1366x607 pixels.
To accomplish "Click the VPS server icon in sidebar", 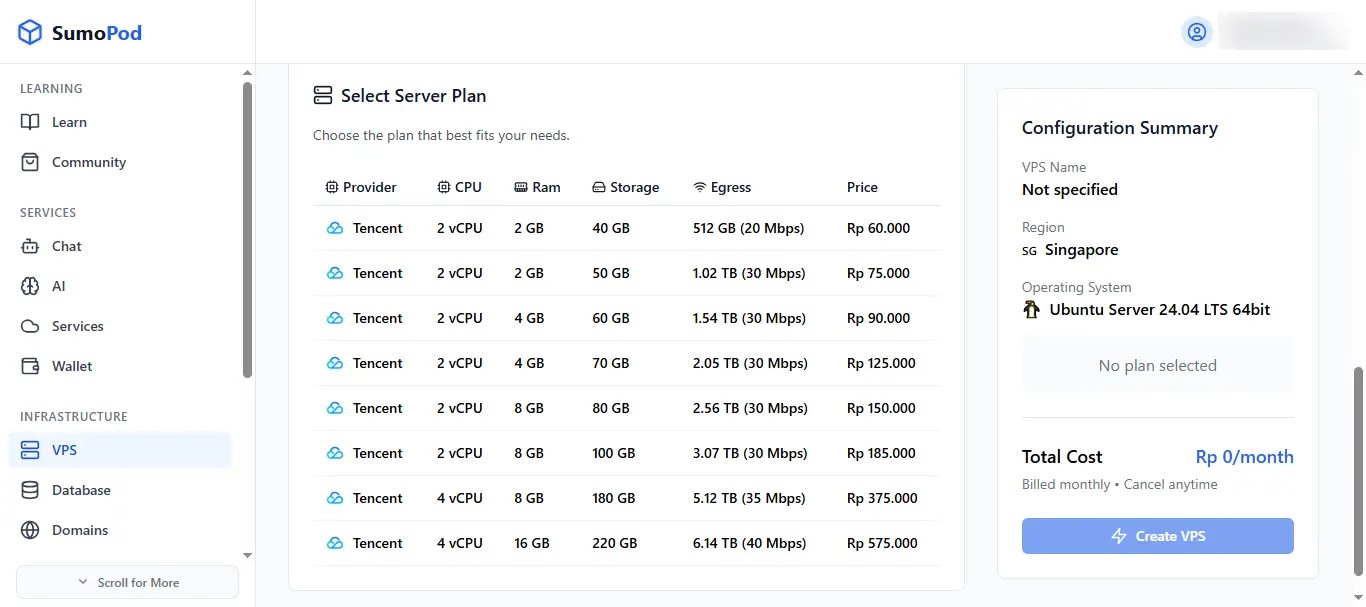I will pos(31,450).
